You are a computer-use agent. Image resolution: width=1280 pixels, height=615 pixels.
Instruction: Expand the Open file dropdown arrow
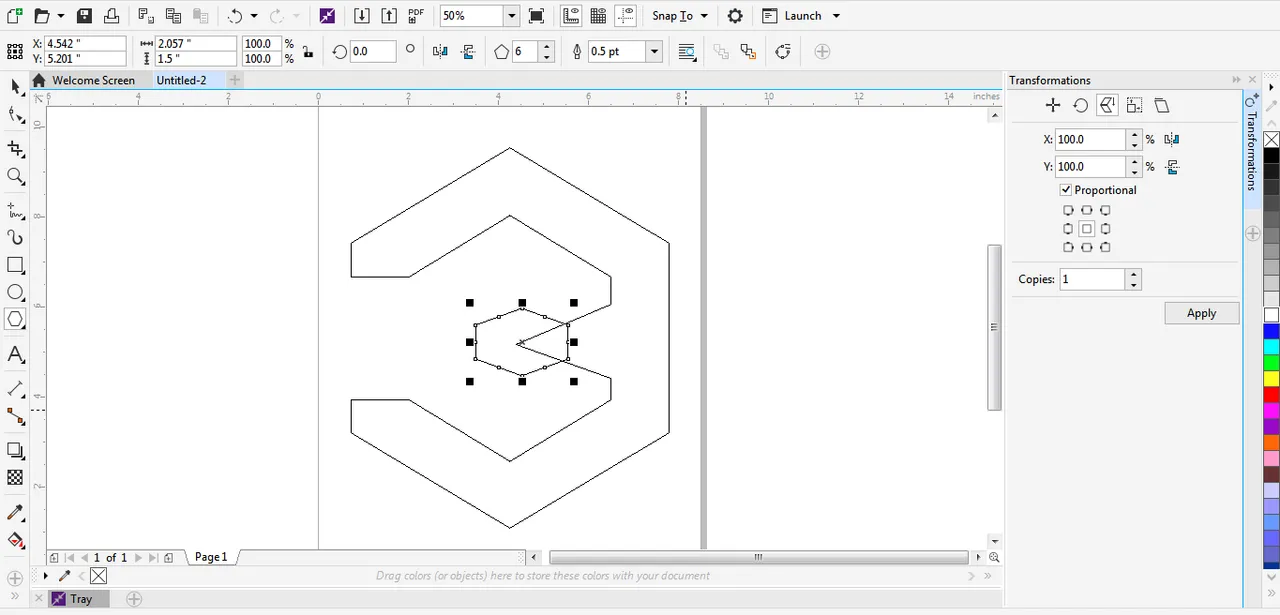[61, 16]
